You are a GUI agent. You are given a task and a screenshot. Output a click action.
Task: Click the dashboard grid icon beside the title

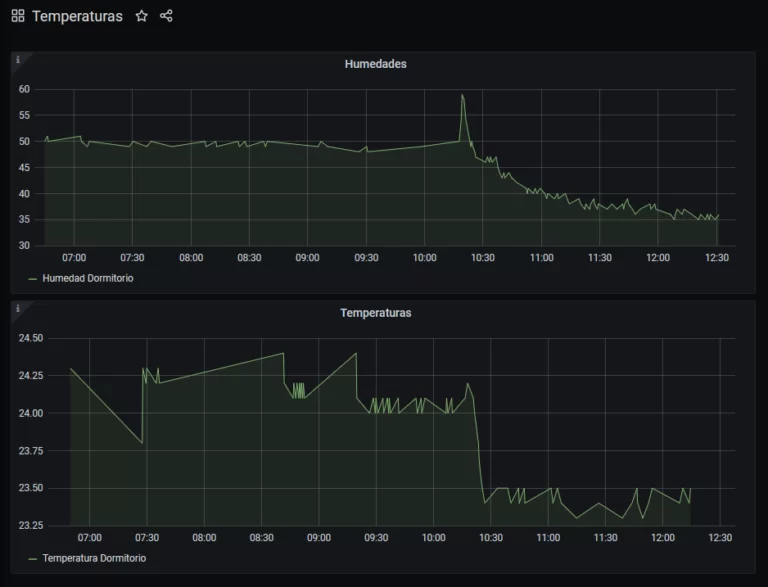point(18,16)
